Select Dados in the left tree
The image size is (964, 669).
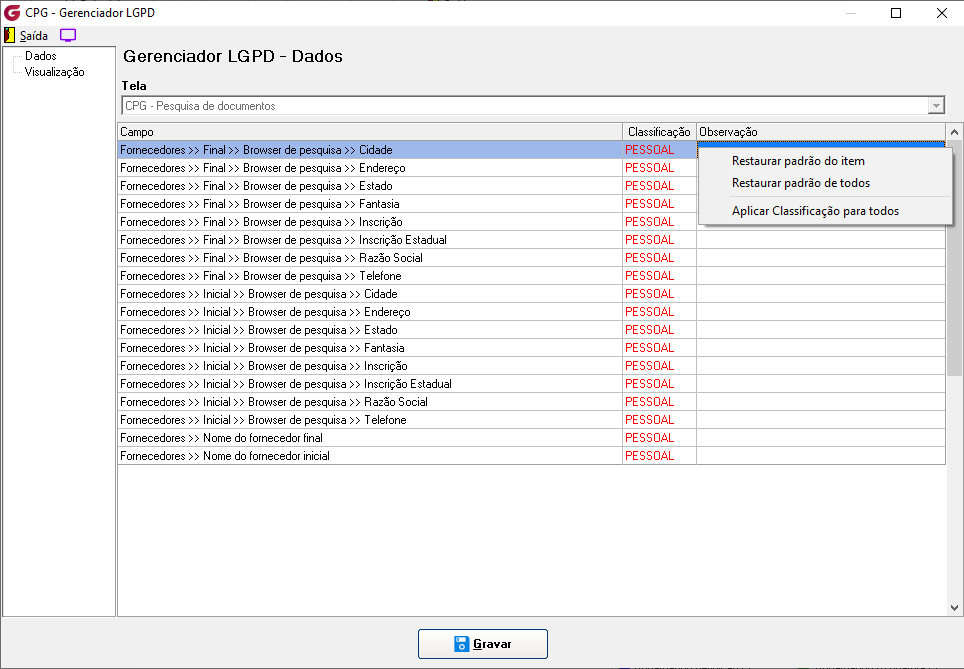[x=41, y=56]
